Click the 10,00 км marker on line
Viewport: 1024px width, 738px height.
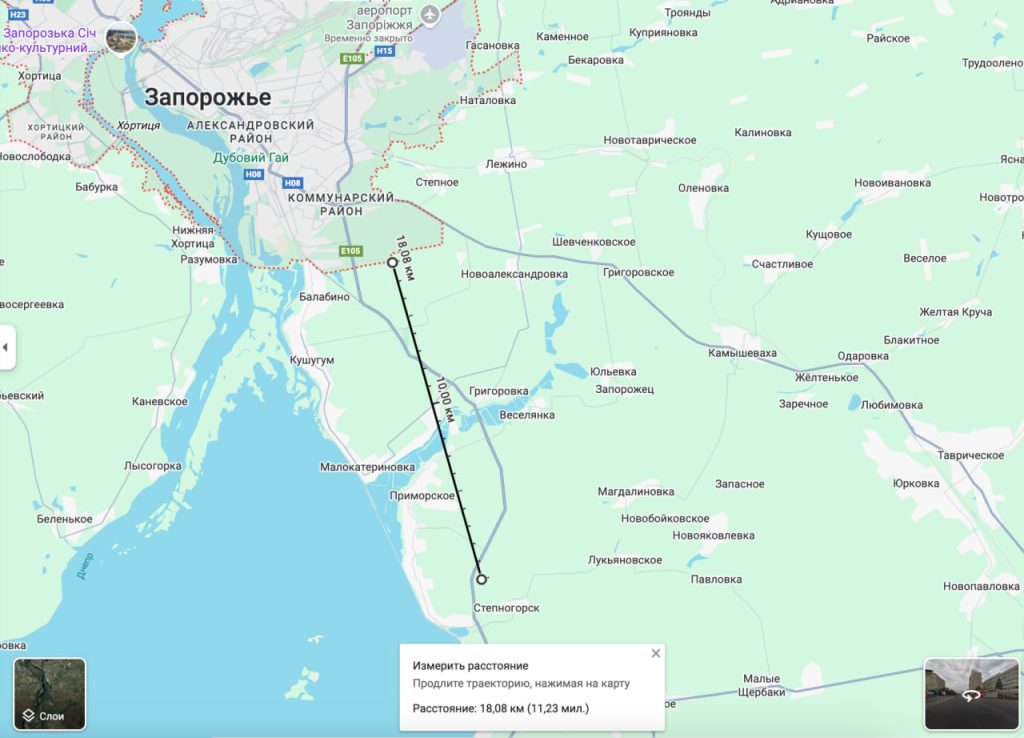pos(445,400)
